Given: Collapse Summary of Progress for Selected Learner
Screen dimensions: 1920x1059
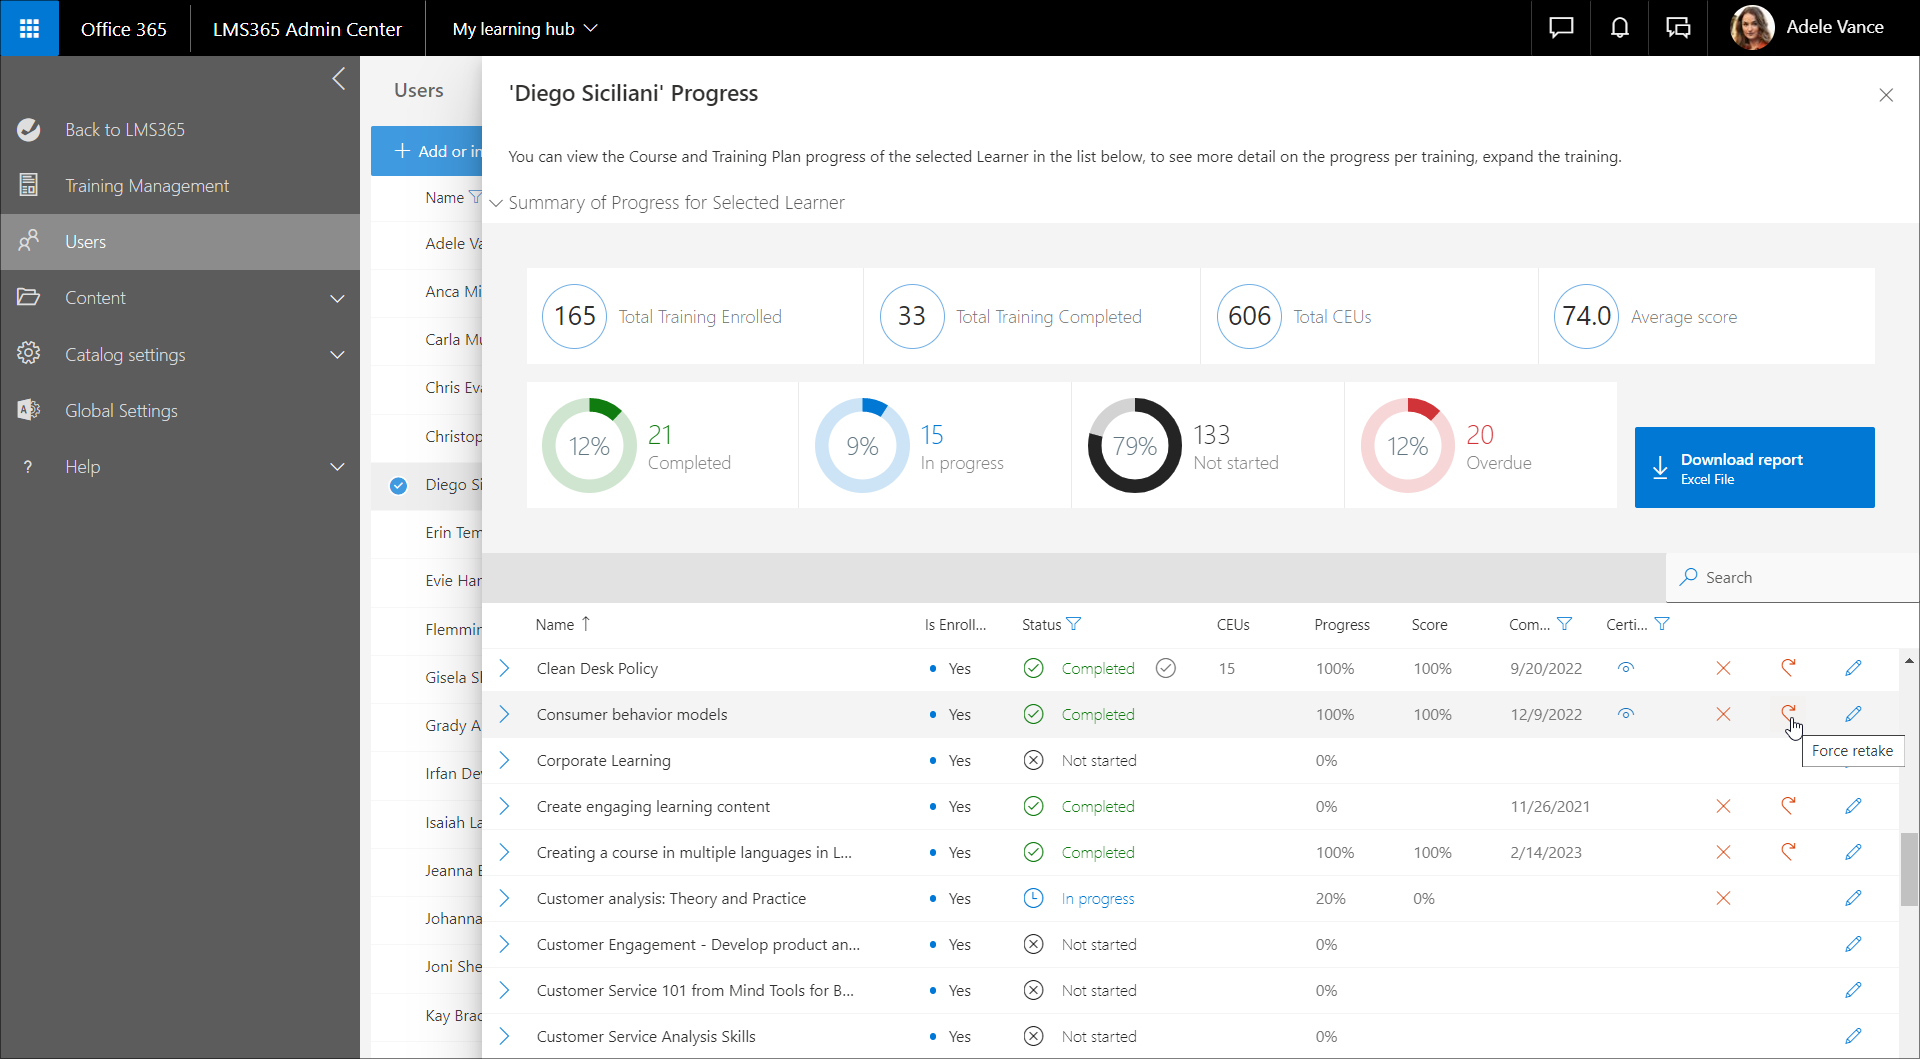Looking at the screenshot, I should click(x=496, y=203).
